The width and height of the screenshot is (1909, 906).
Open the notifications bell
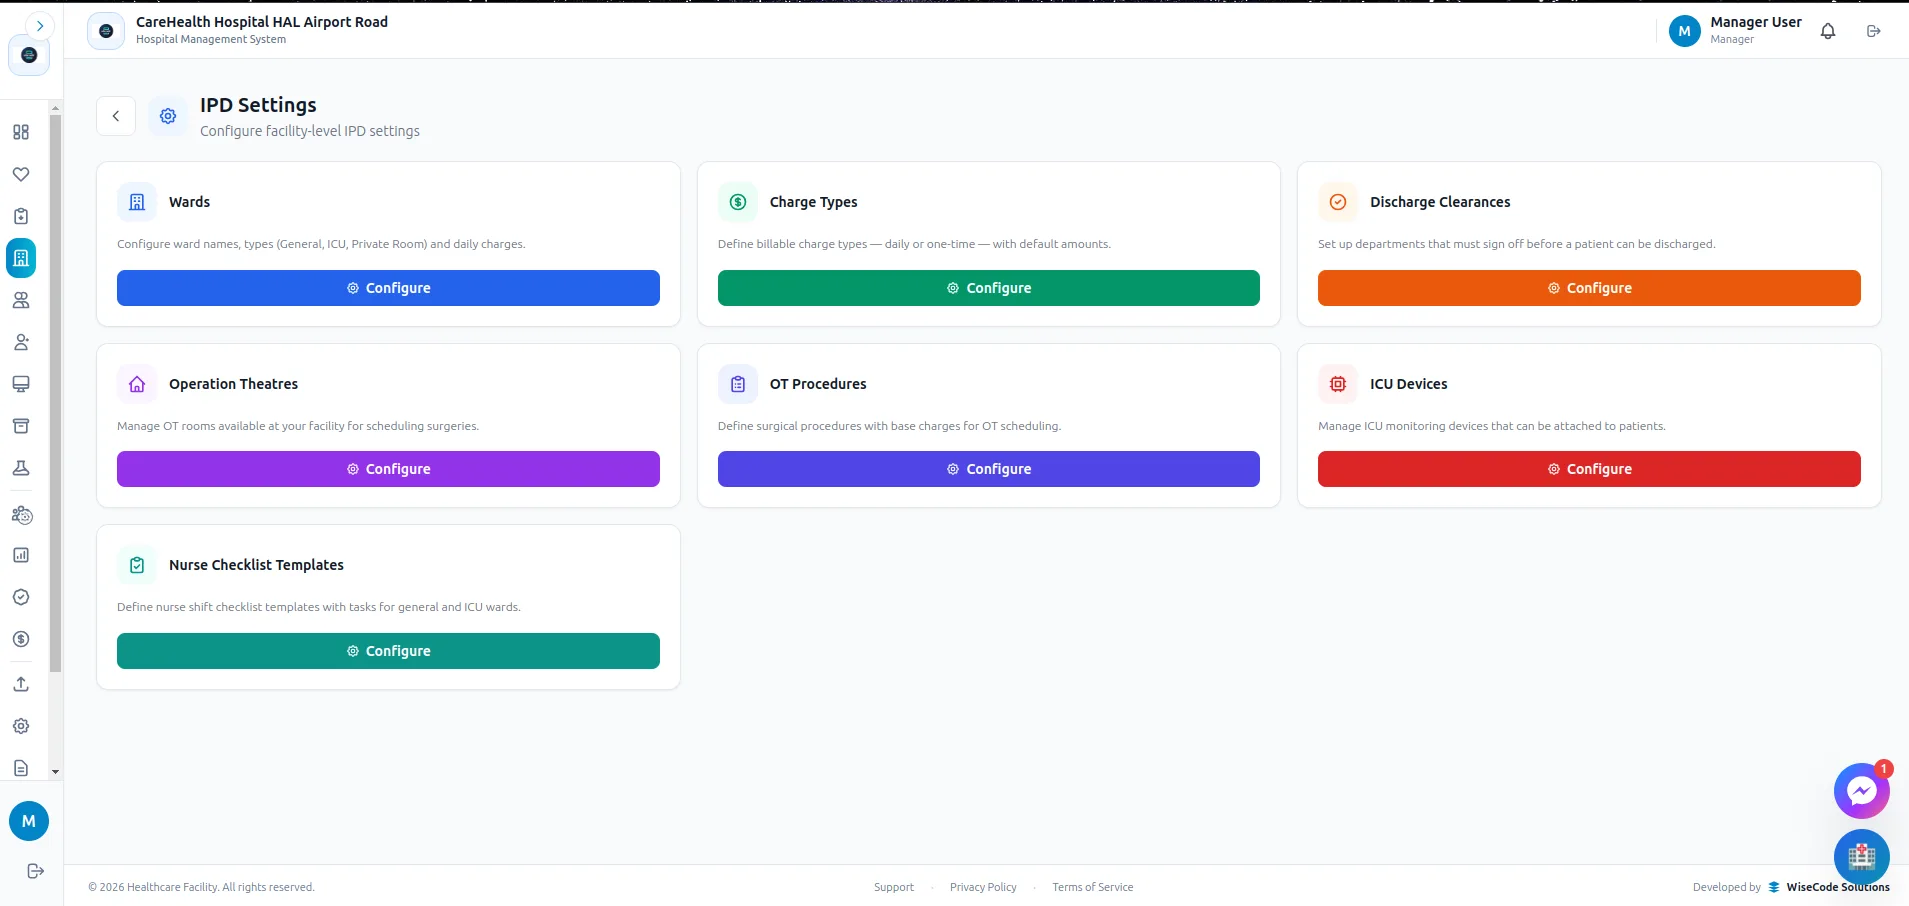click(x=1828, y=31)
